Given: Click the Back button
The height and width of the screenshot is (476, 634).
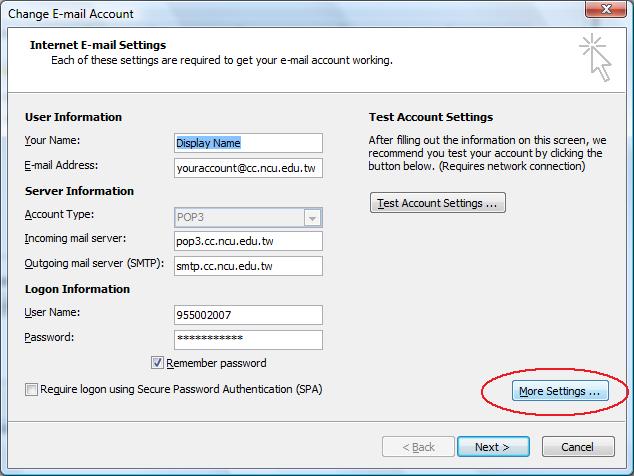Looking at the screenshot, I should click(417, 447).
